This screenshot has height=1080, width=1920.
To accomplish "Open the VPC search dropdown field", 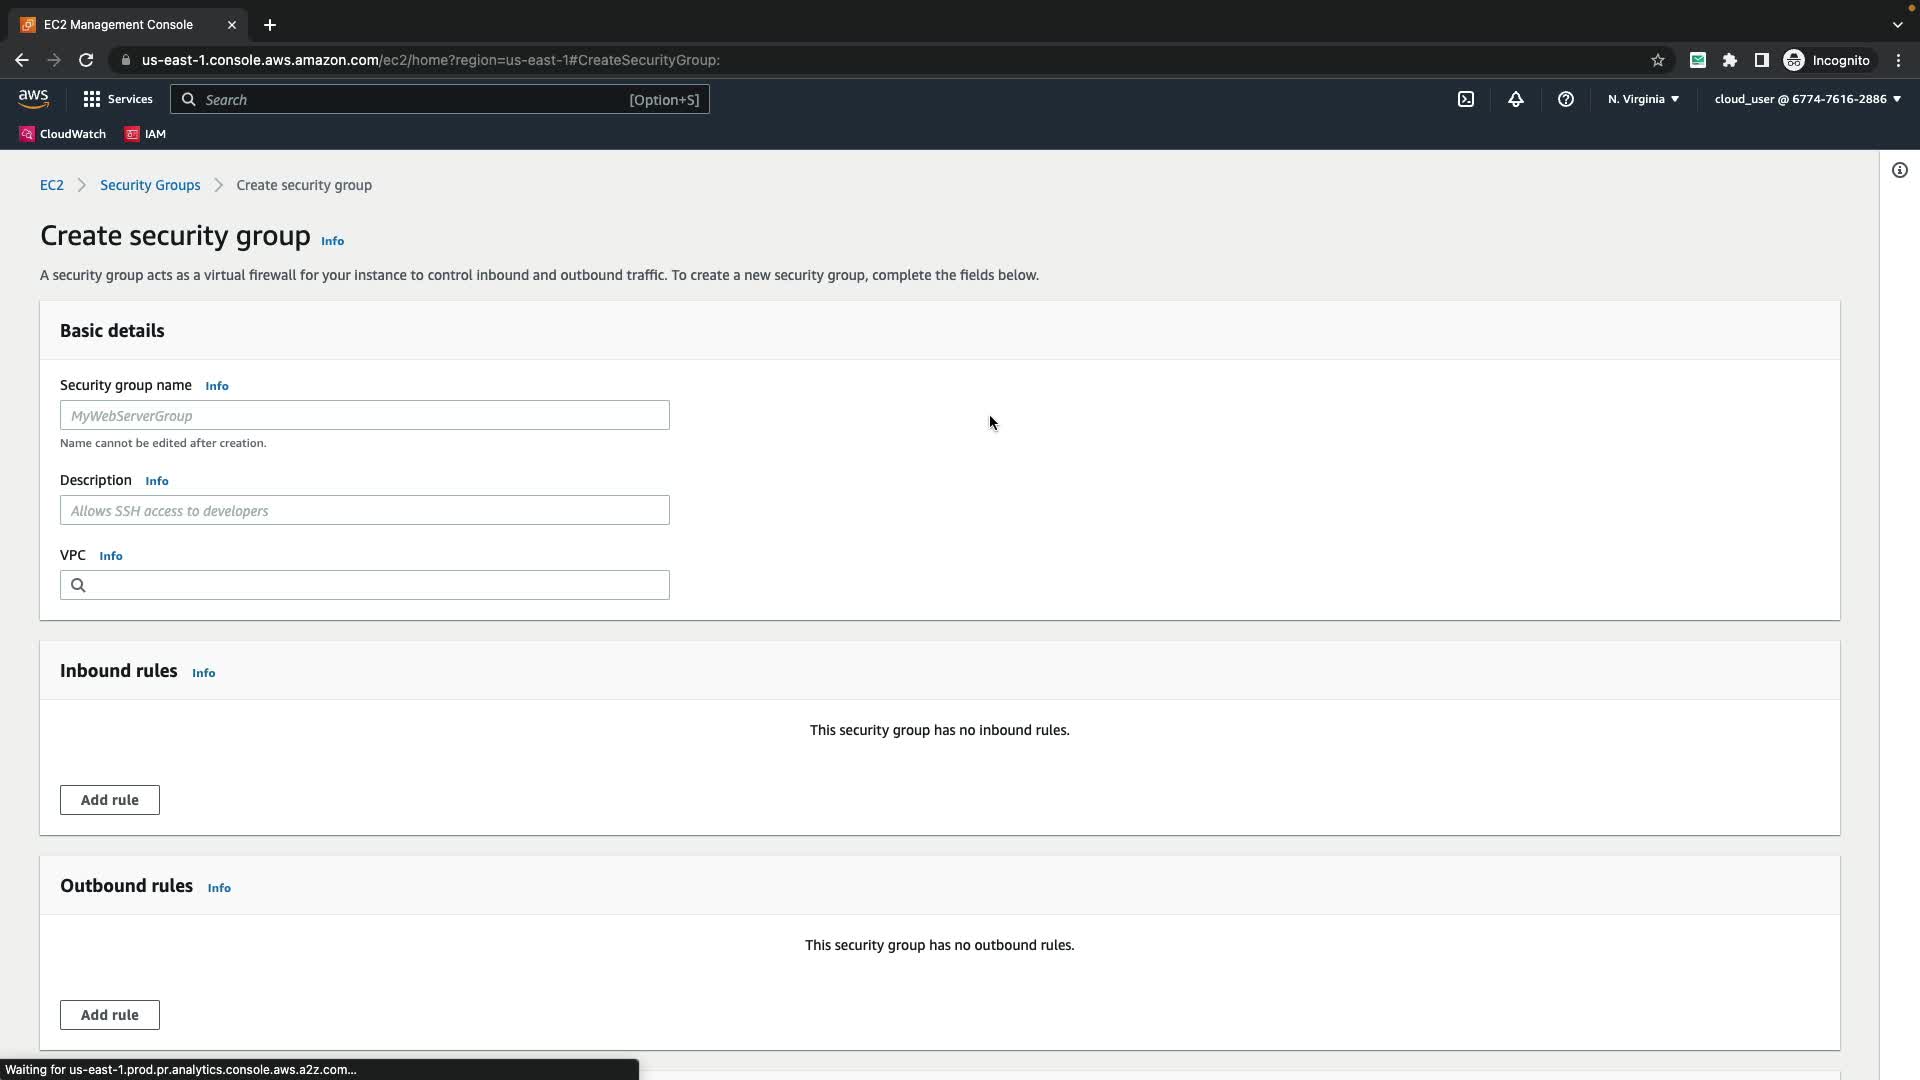I will (364, 585).
